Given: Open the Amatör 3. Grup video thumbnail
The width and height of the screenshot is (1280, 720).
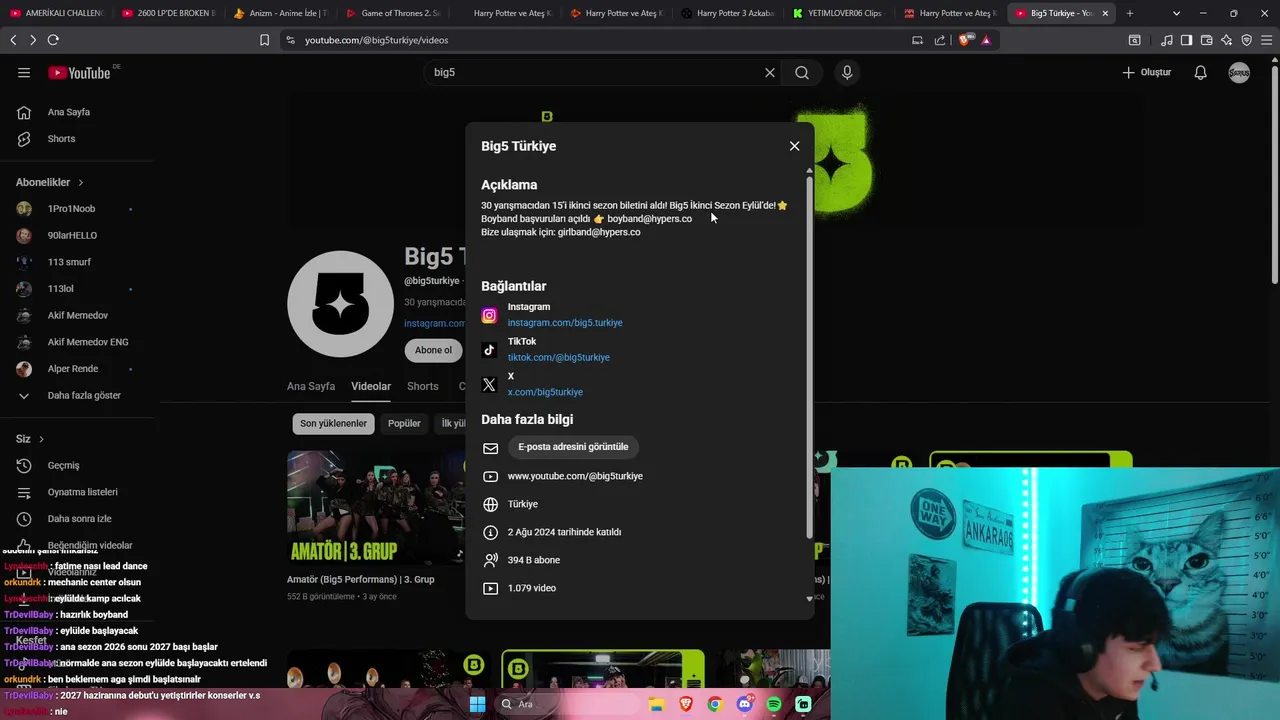Looking at the screenshot, I should (x=376, y=508).
